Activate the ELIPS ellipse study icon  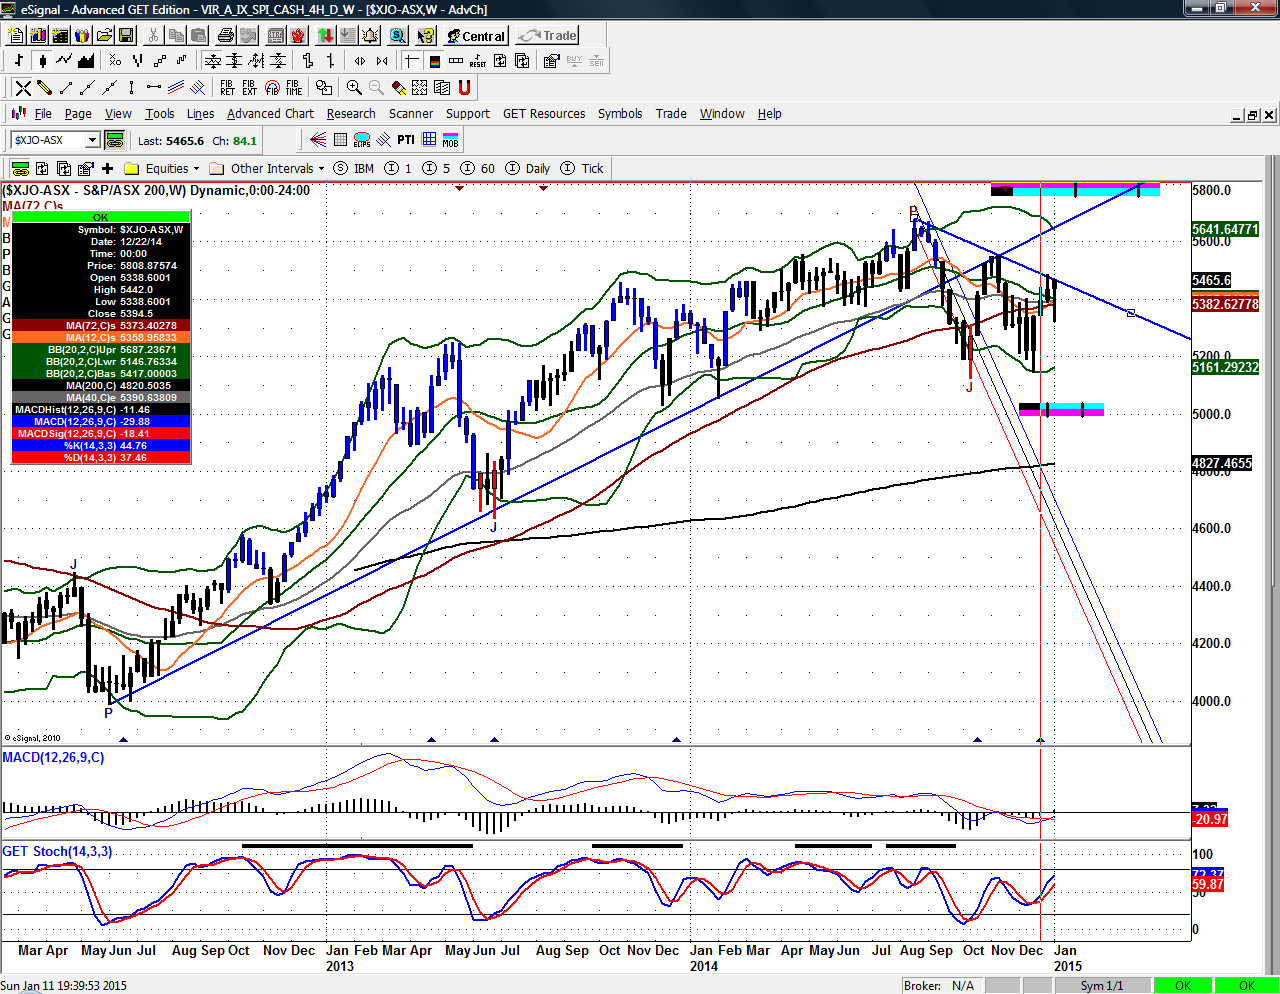coord(362,140)
